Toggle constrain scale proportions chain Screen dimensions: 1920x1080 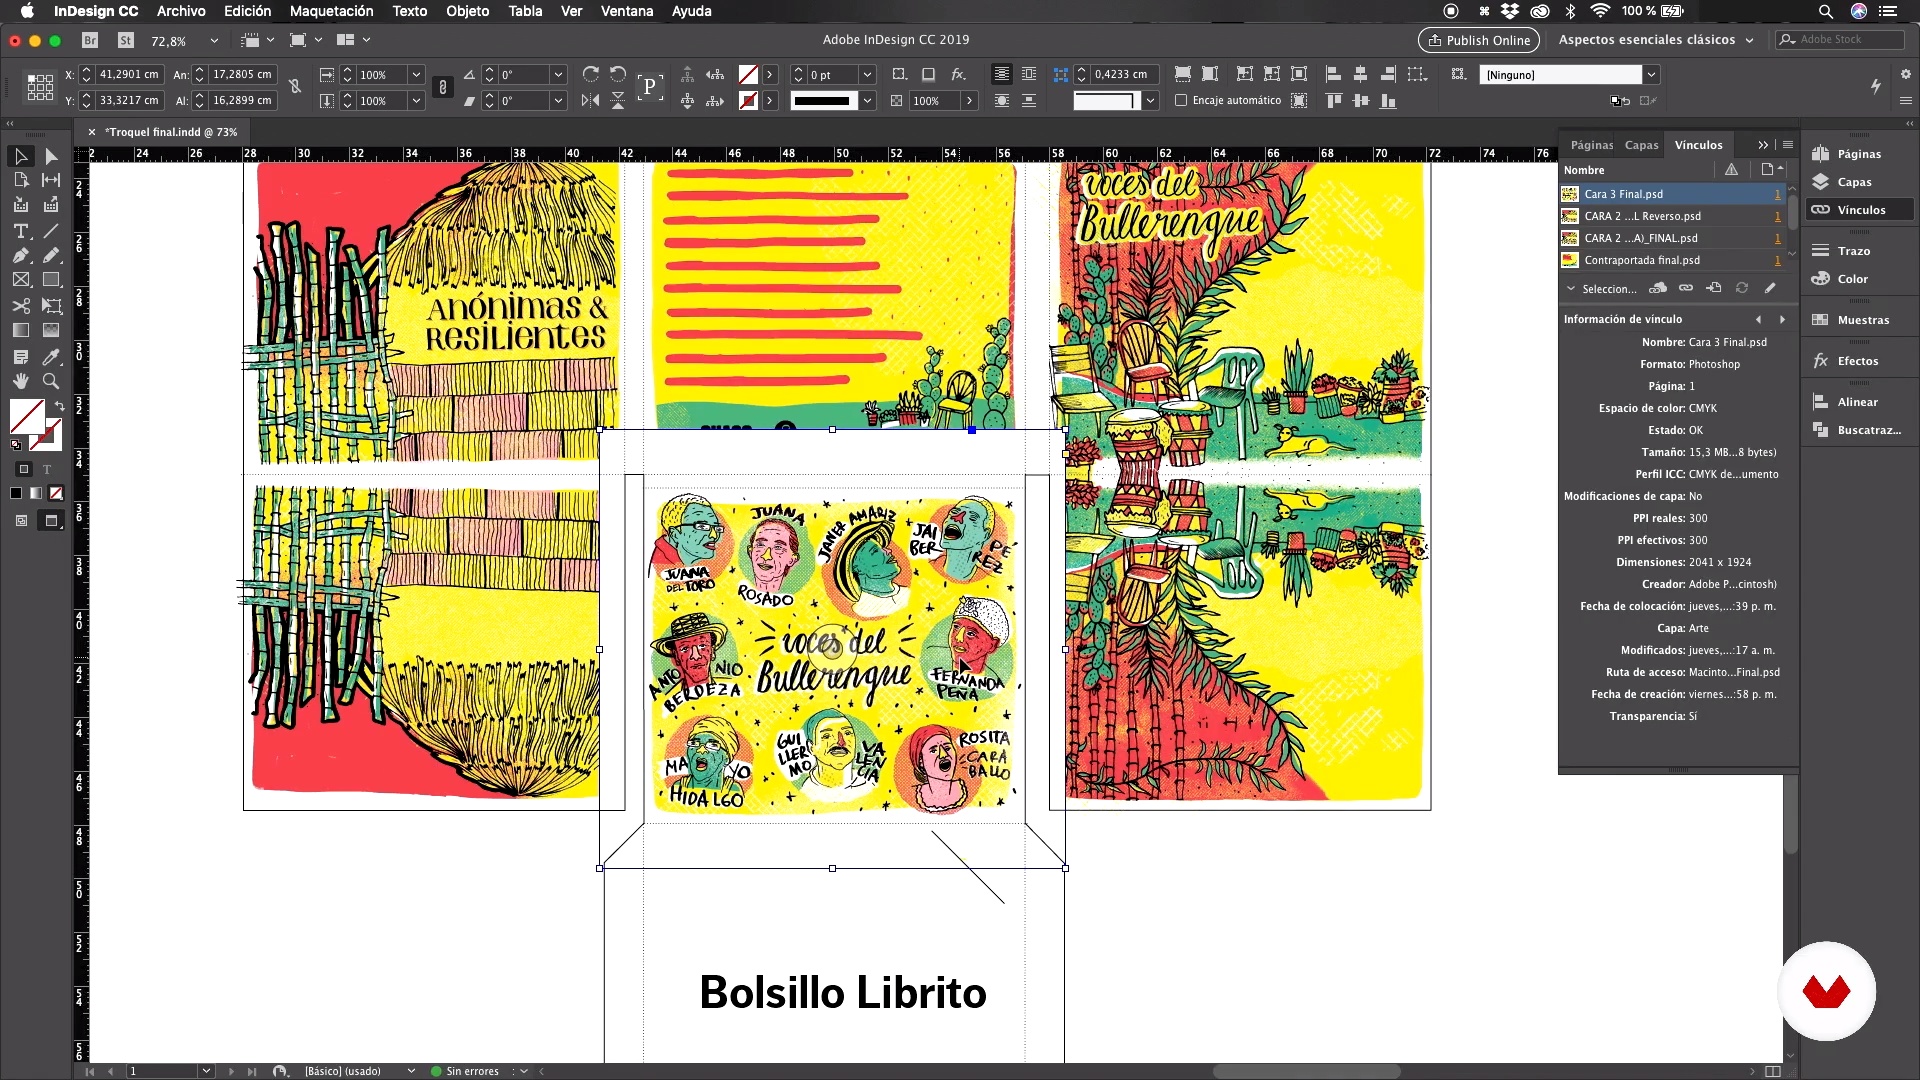443,87
